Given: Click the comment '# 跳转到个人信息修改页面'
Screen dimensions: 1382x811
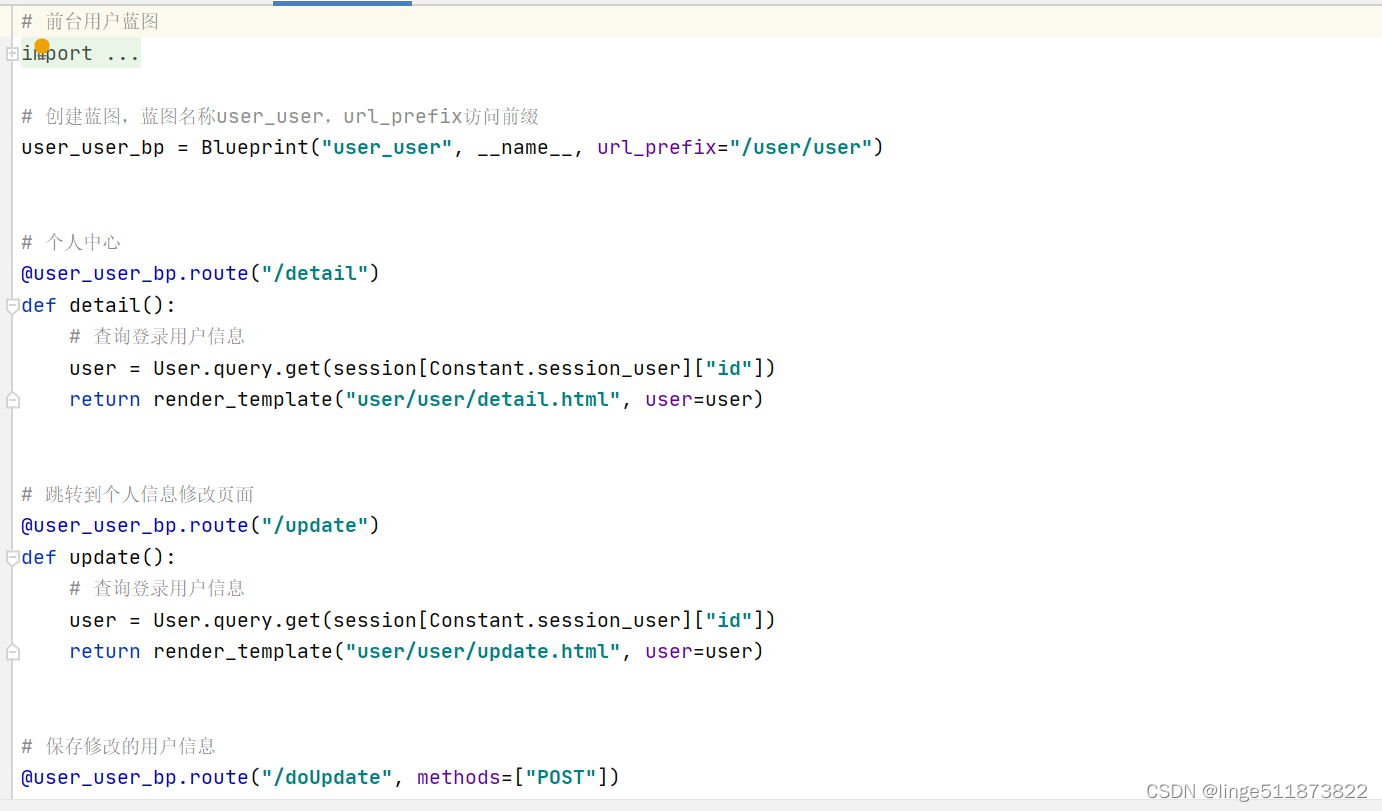Looking at the screenshot, I should pos(138,495).
